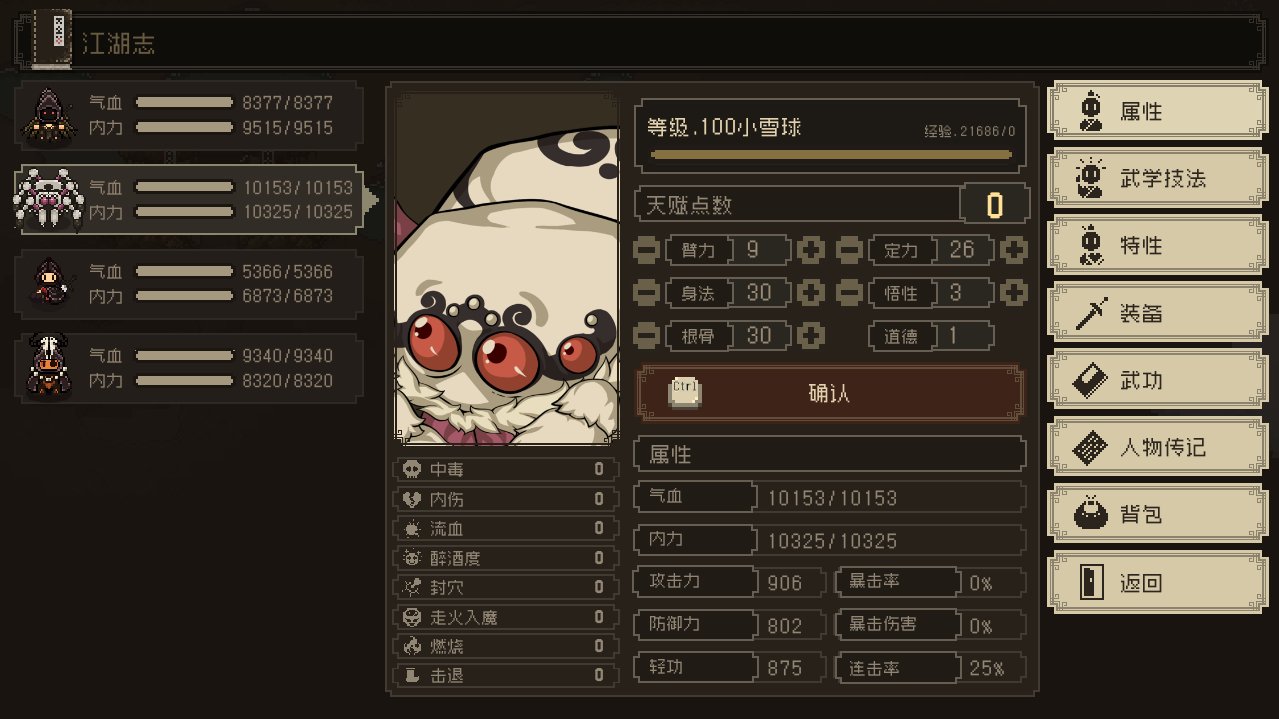Click the 中毒 skull status icon
This screenshot has height=719, width=1279.
(411, 469)
